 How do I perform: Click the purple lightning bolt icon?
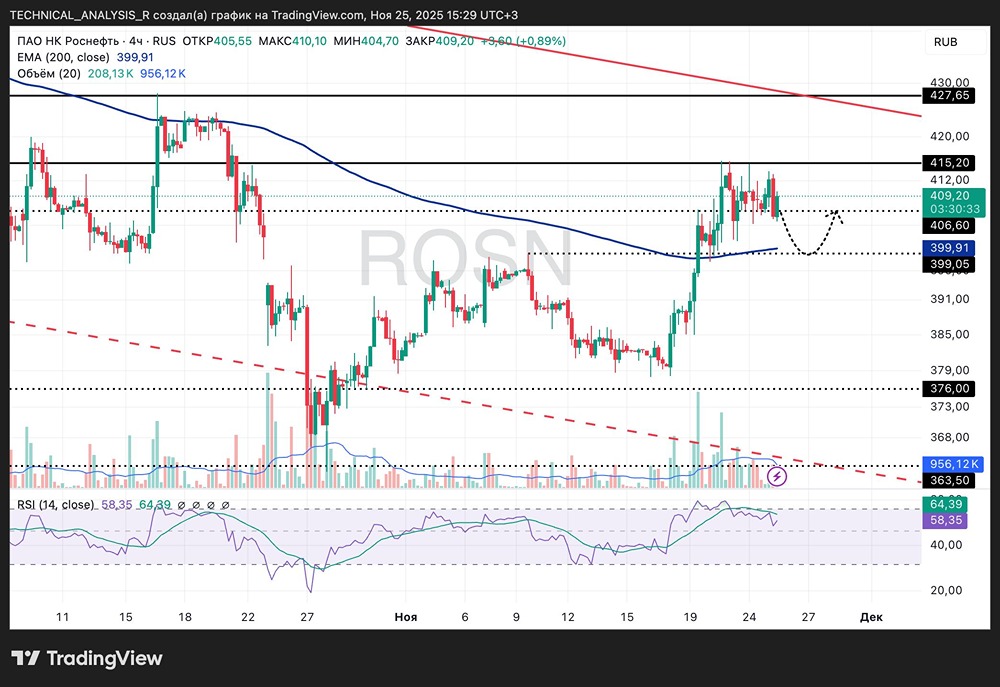click(776, 476)
